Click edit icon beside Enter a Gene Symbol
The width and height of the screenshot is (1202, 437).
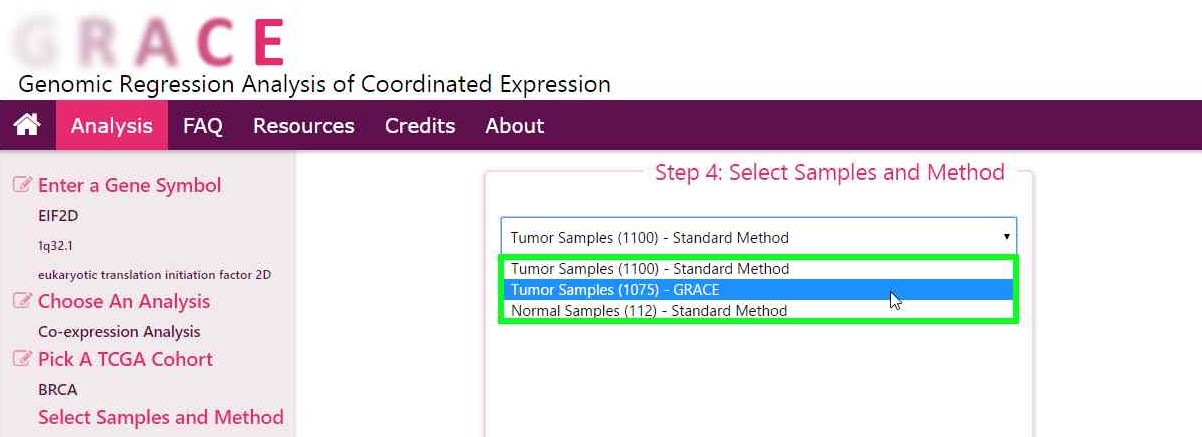21,185
